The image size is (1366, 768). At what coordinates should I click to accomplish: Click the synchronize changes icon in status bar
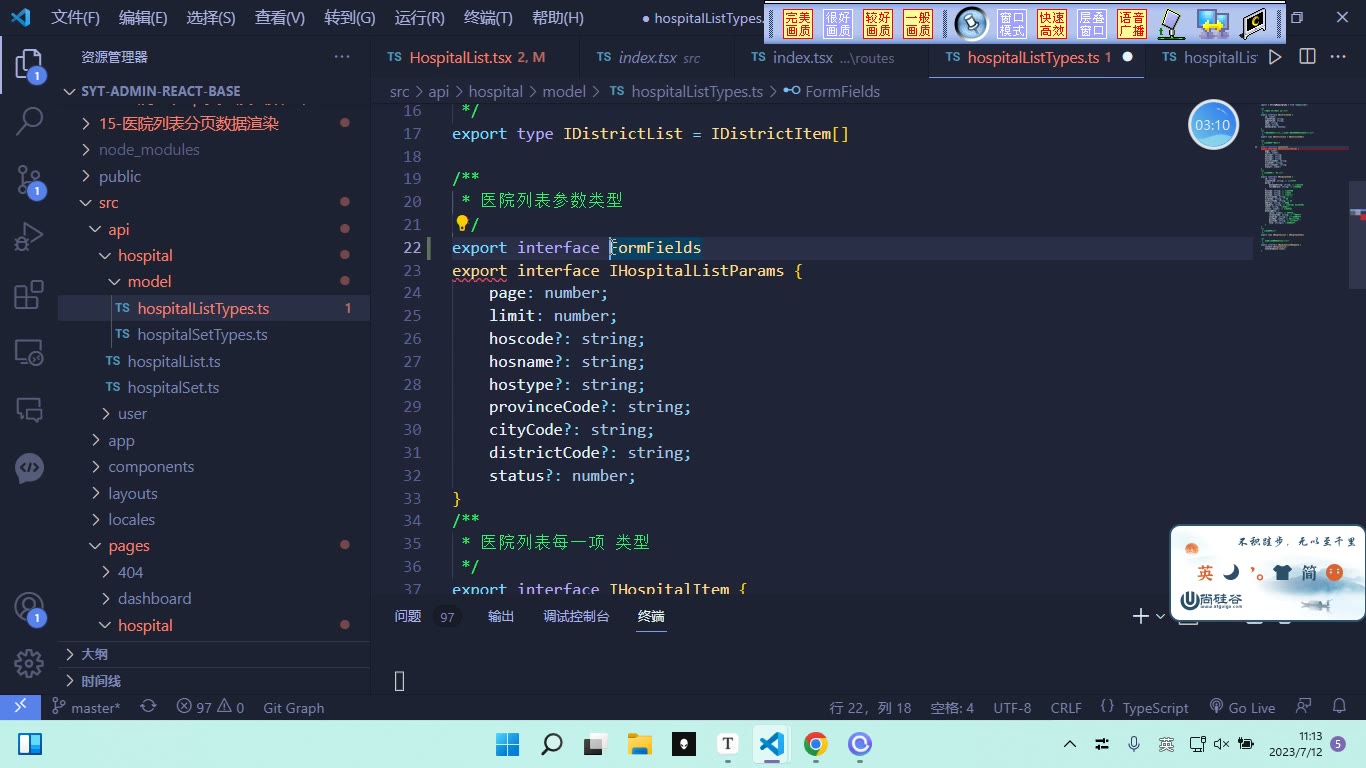coord(148,707)
